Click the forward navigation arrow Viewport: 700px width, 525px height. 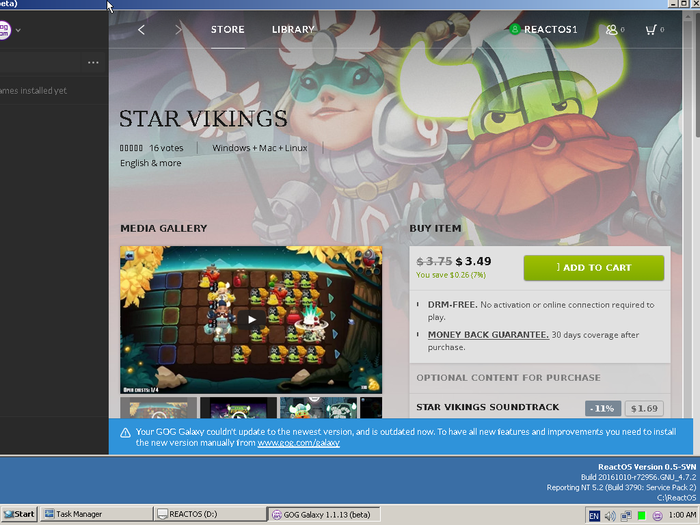point(178,30)
